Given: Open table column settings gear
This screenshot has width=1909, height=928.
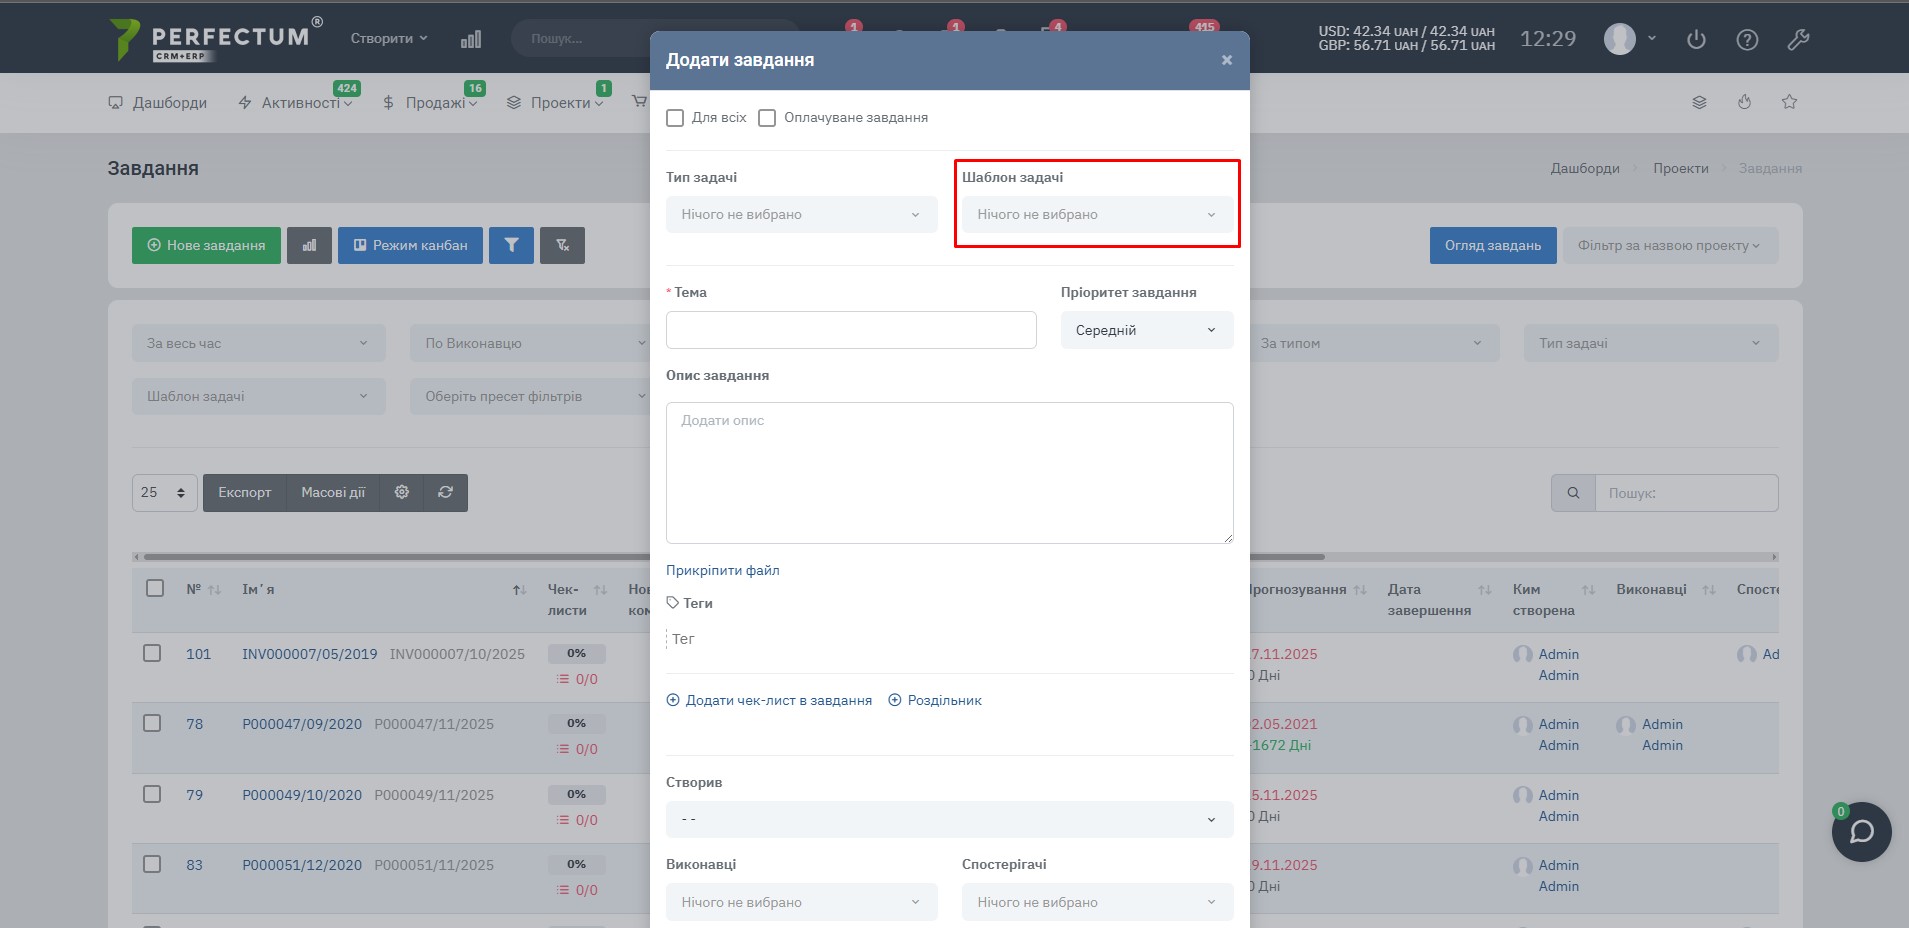Looking at the screenshot, I should [402, 492].
